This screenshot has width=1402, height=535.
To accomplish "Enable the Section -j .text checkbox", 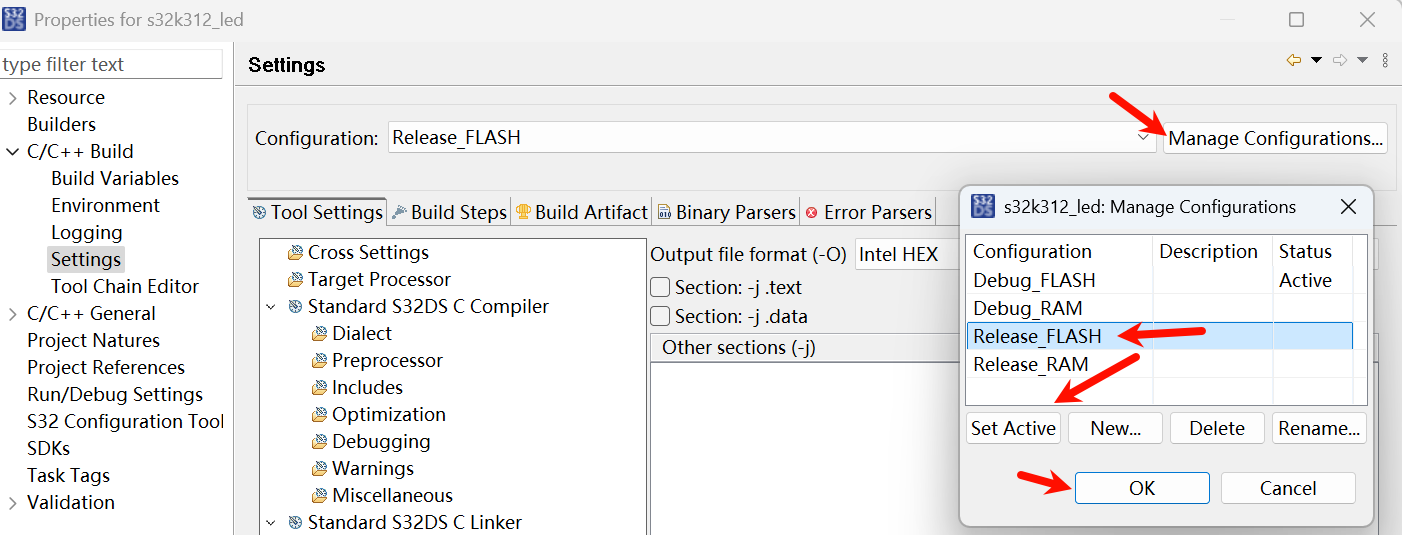I will (x=661, y=288).
